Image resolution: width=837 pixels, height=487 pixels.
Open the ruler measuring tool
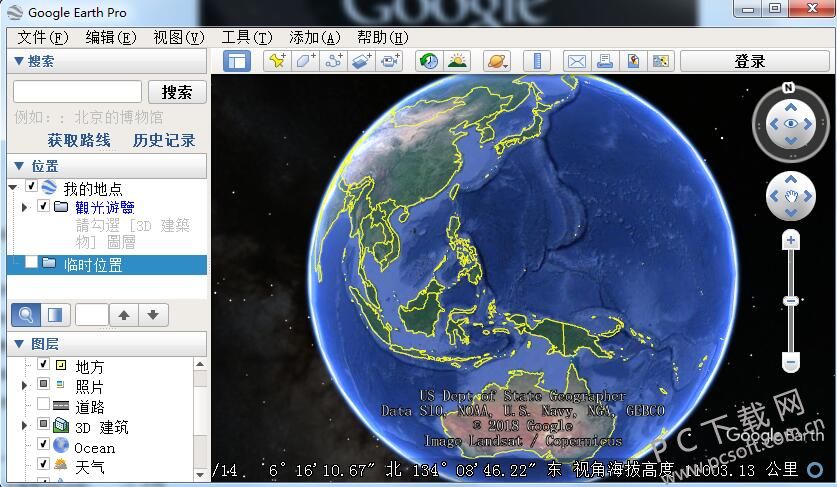coord(538,61)
